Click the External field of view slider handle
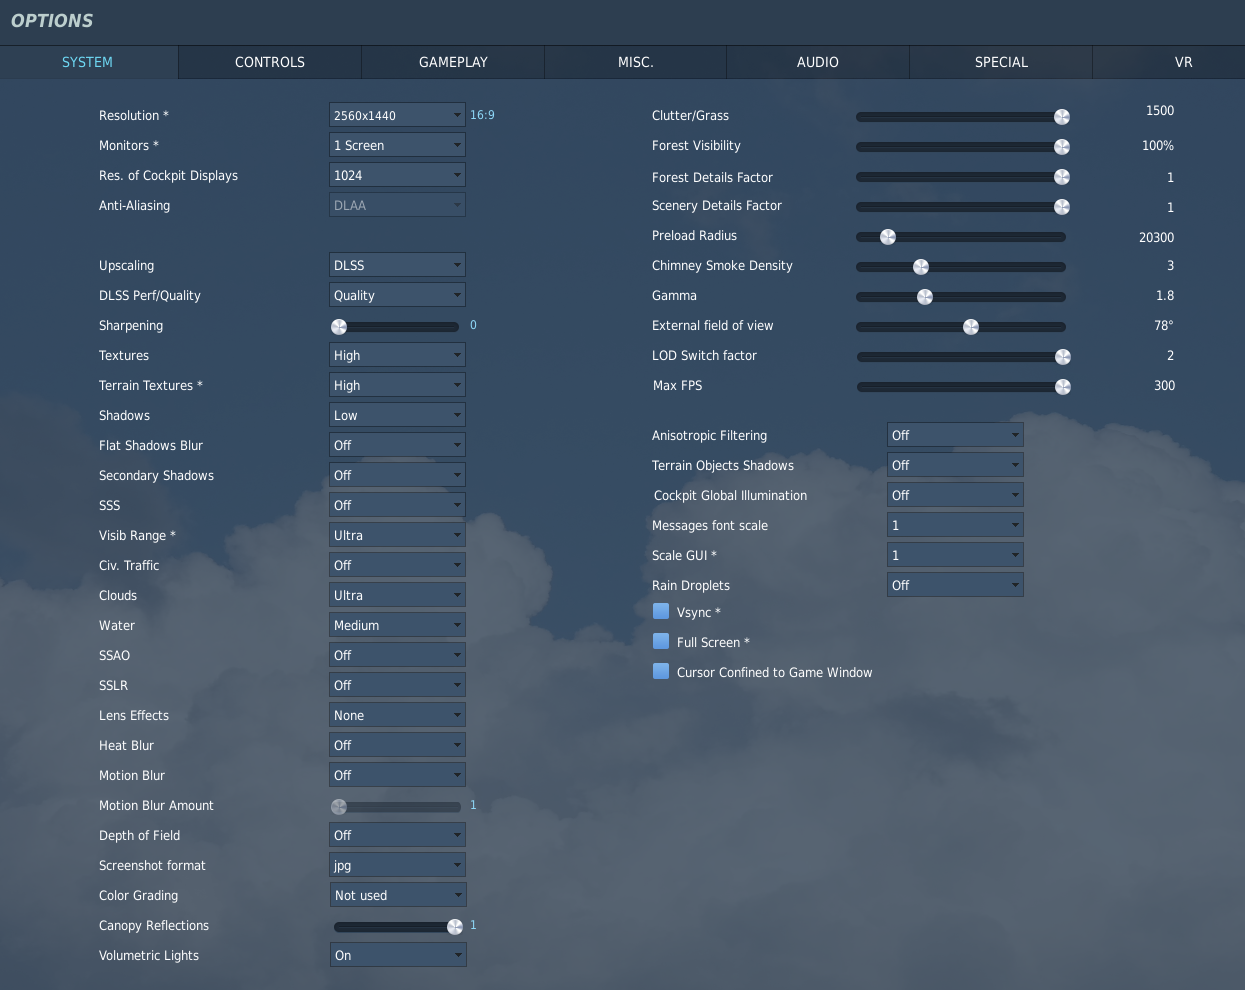Screen dimensions: 1245x990 (x=971, y=327)
